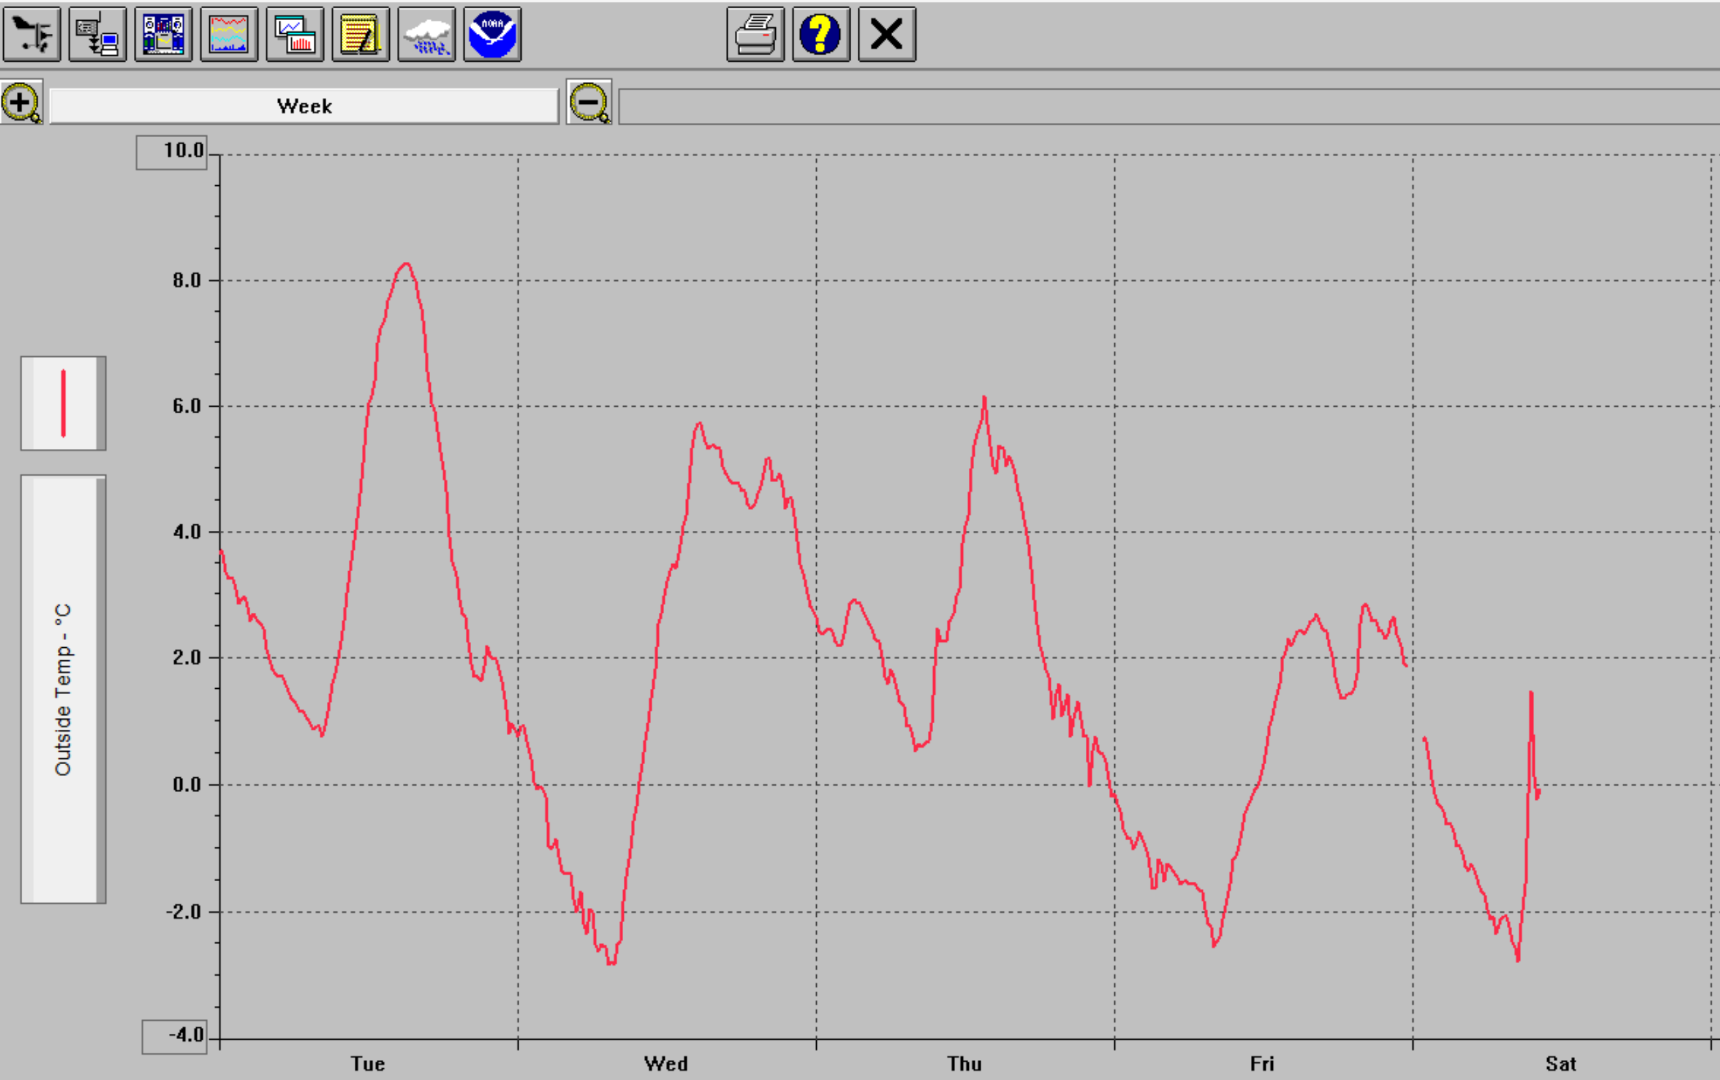This screenshot has height=1080, width=1720.
Task: Click the -4.0 lower axis limit box
Action: point(175,1036)
